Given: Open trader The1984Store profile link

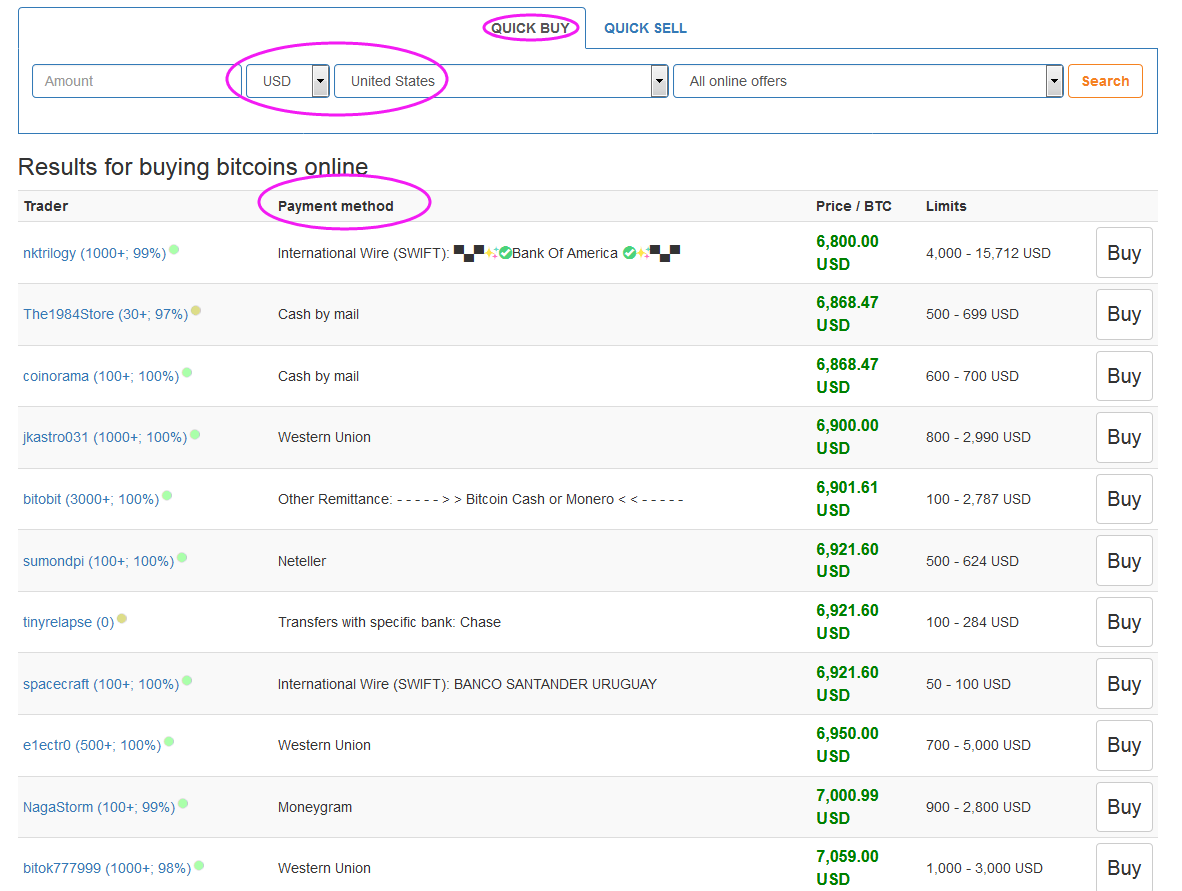Looking at the screenshot, I should (106, 314).
